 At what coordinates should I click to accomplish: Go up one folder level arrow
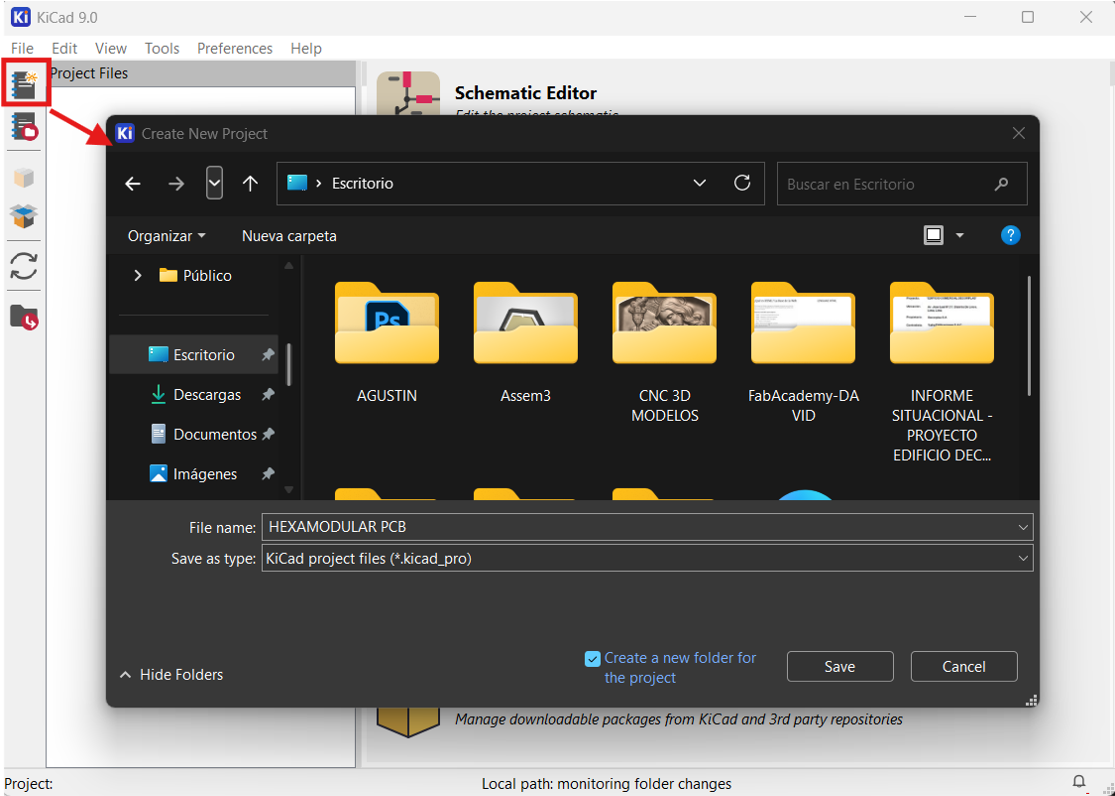(x=250, y=184)
